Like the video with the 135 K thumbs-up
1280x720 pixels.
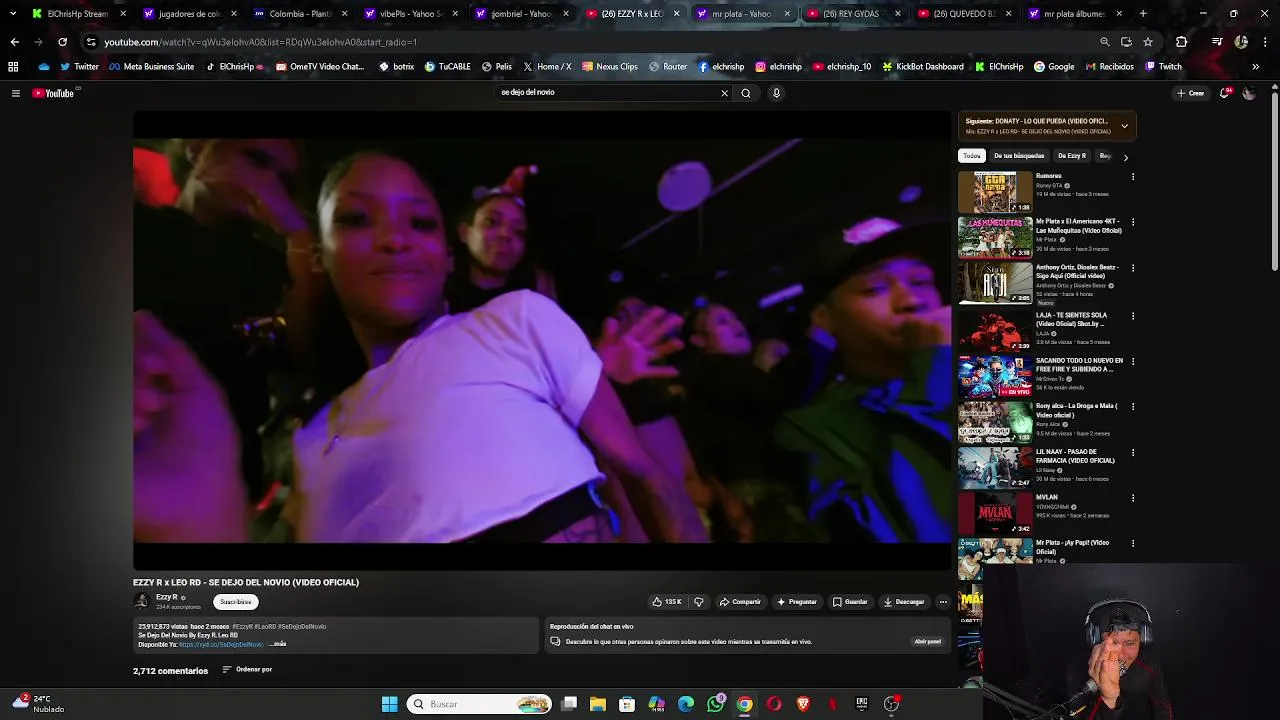coord(667,602)
